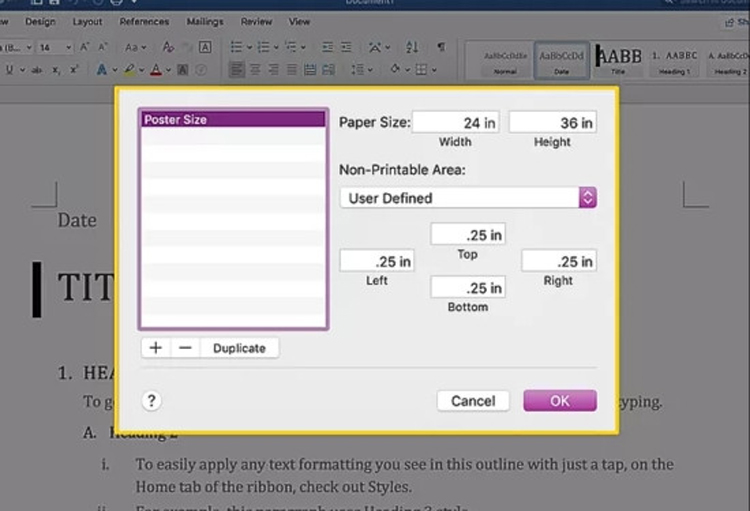This screenshot has height=511, width=750.
Task: Align text left in ribbon
Action: pyautogui.click(x=236, y=70)
